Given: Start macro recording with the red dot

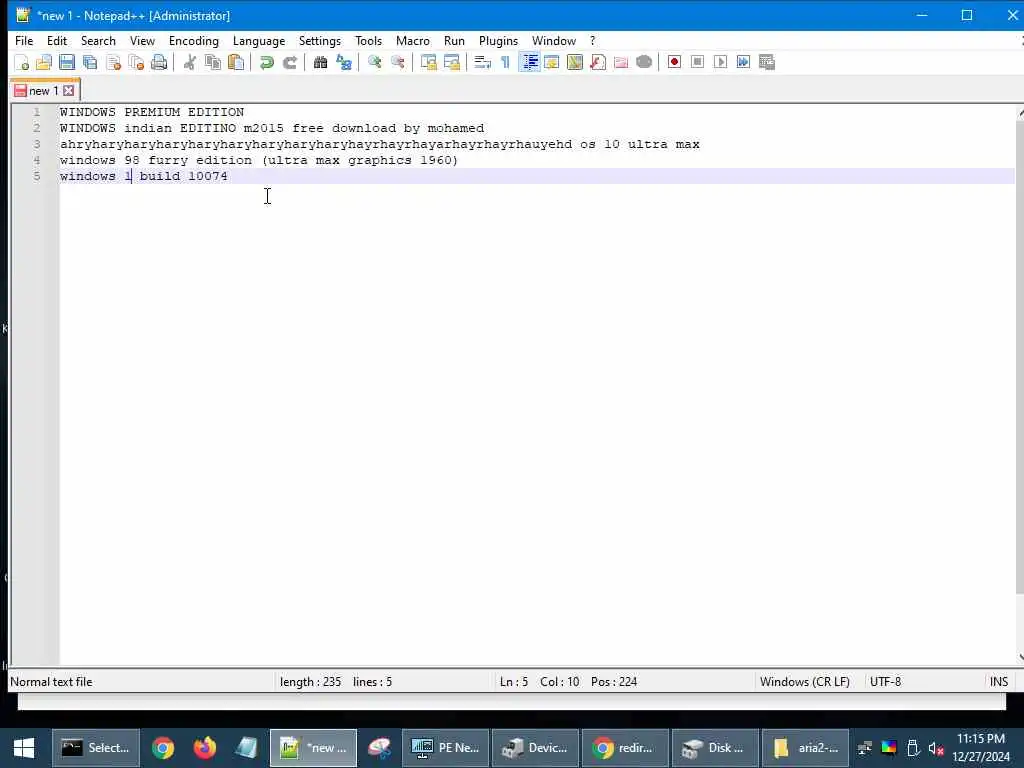Looking at the screenshot, I should click(675, 62).
